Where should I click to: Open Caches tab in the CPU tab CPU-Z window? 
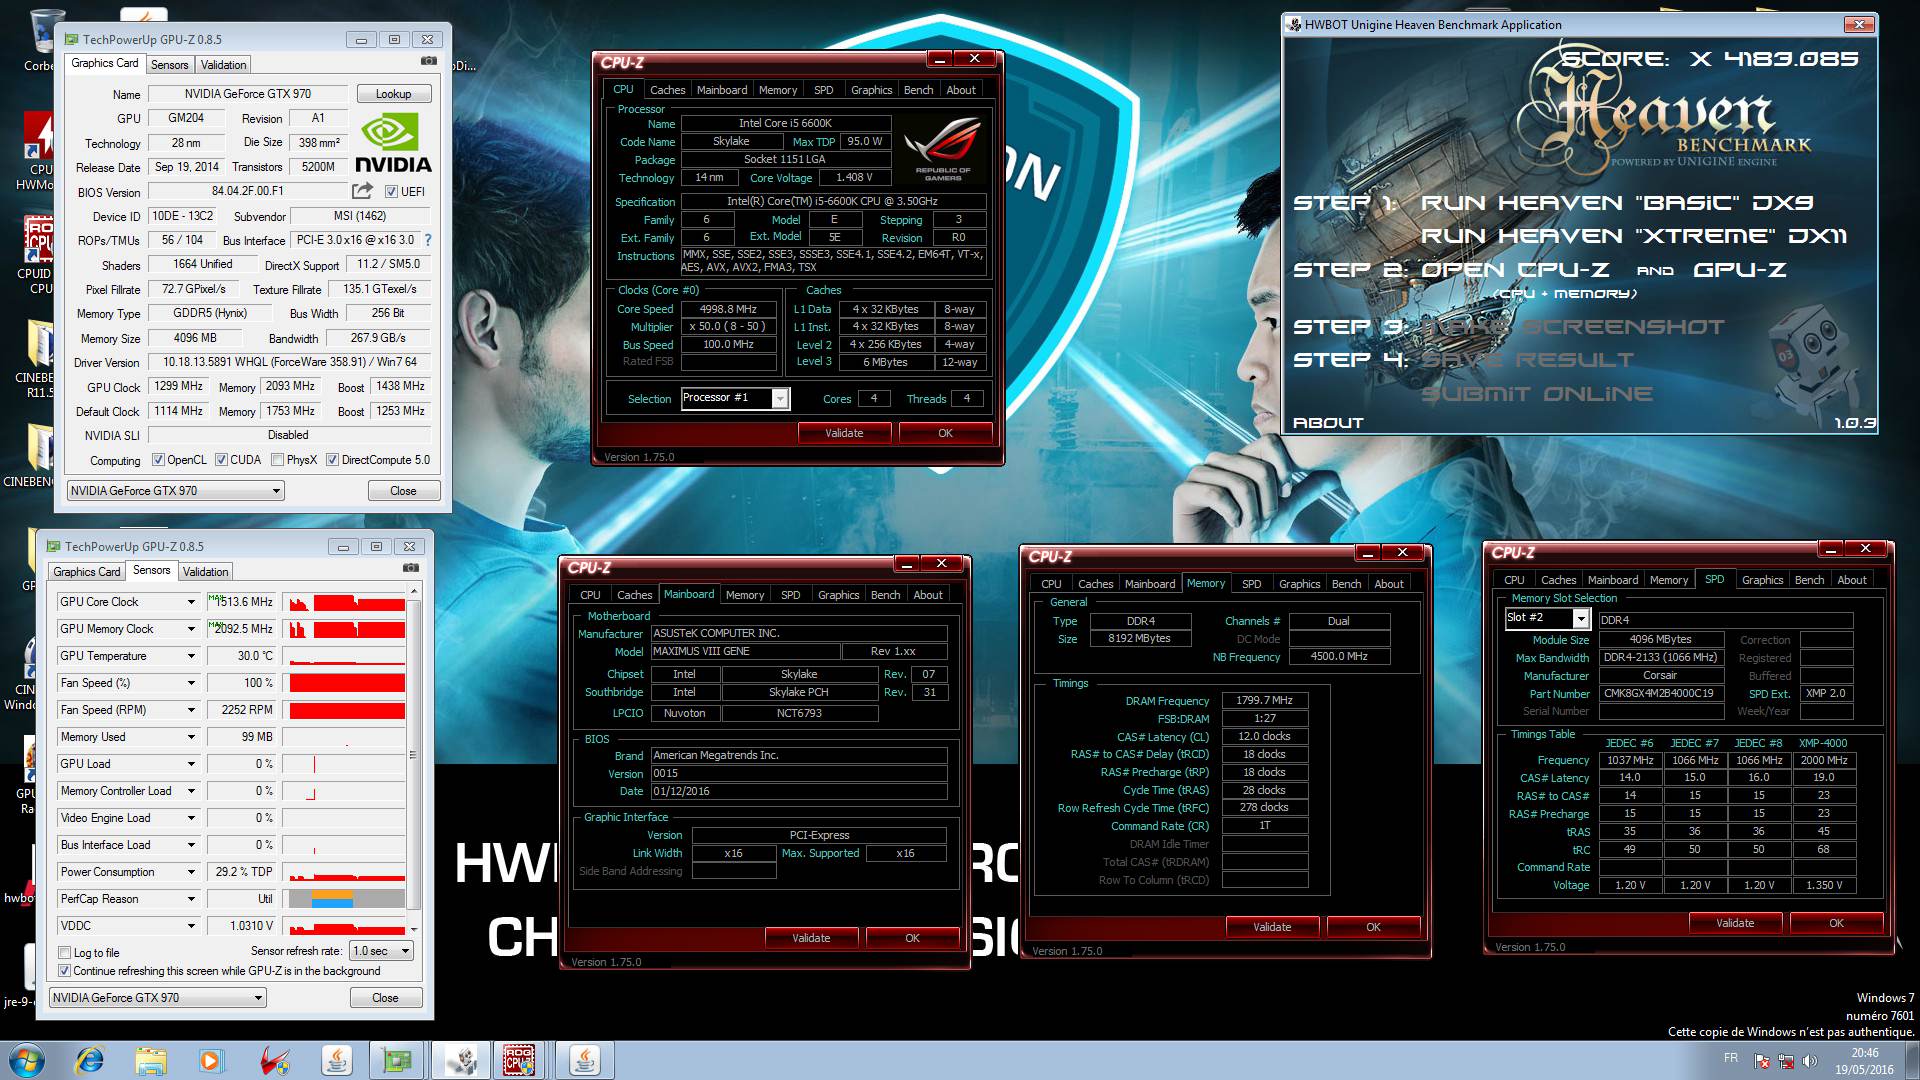667,90
